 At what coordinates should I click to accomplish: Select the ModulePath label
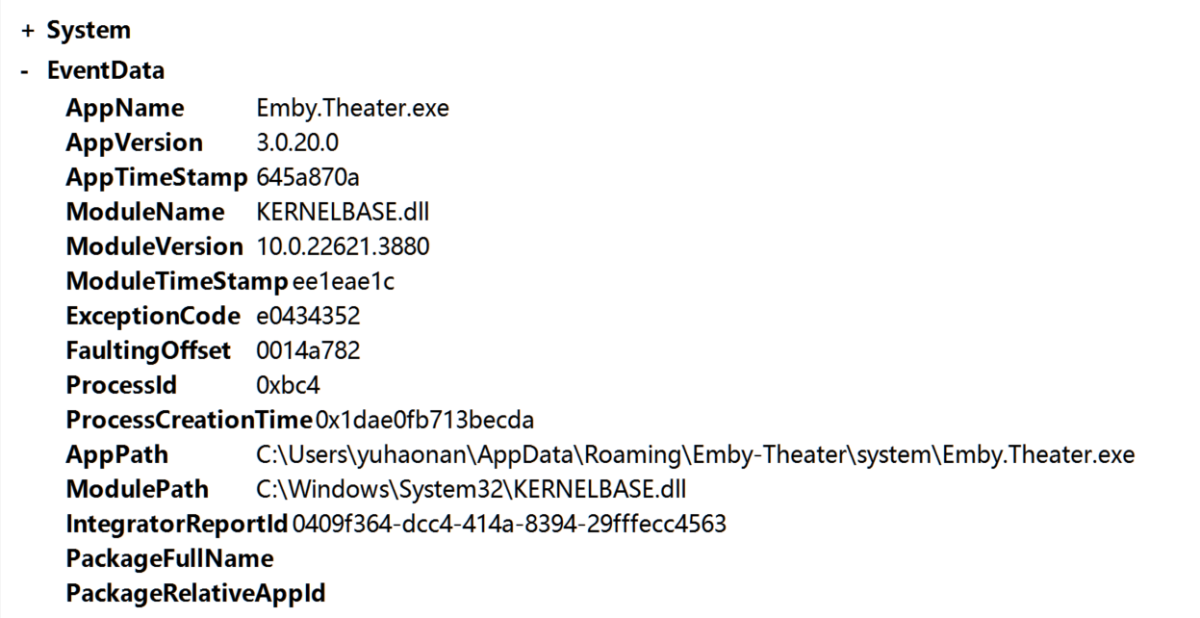tap(136, 491)
